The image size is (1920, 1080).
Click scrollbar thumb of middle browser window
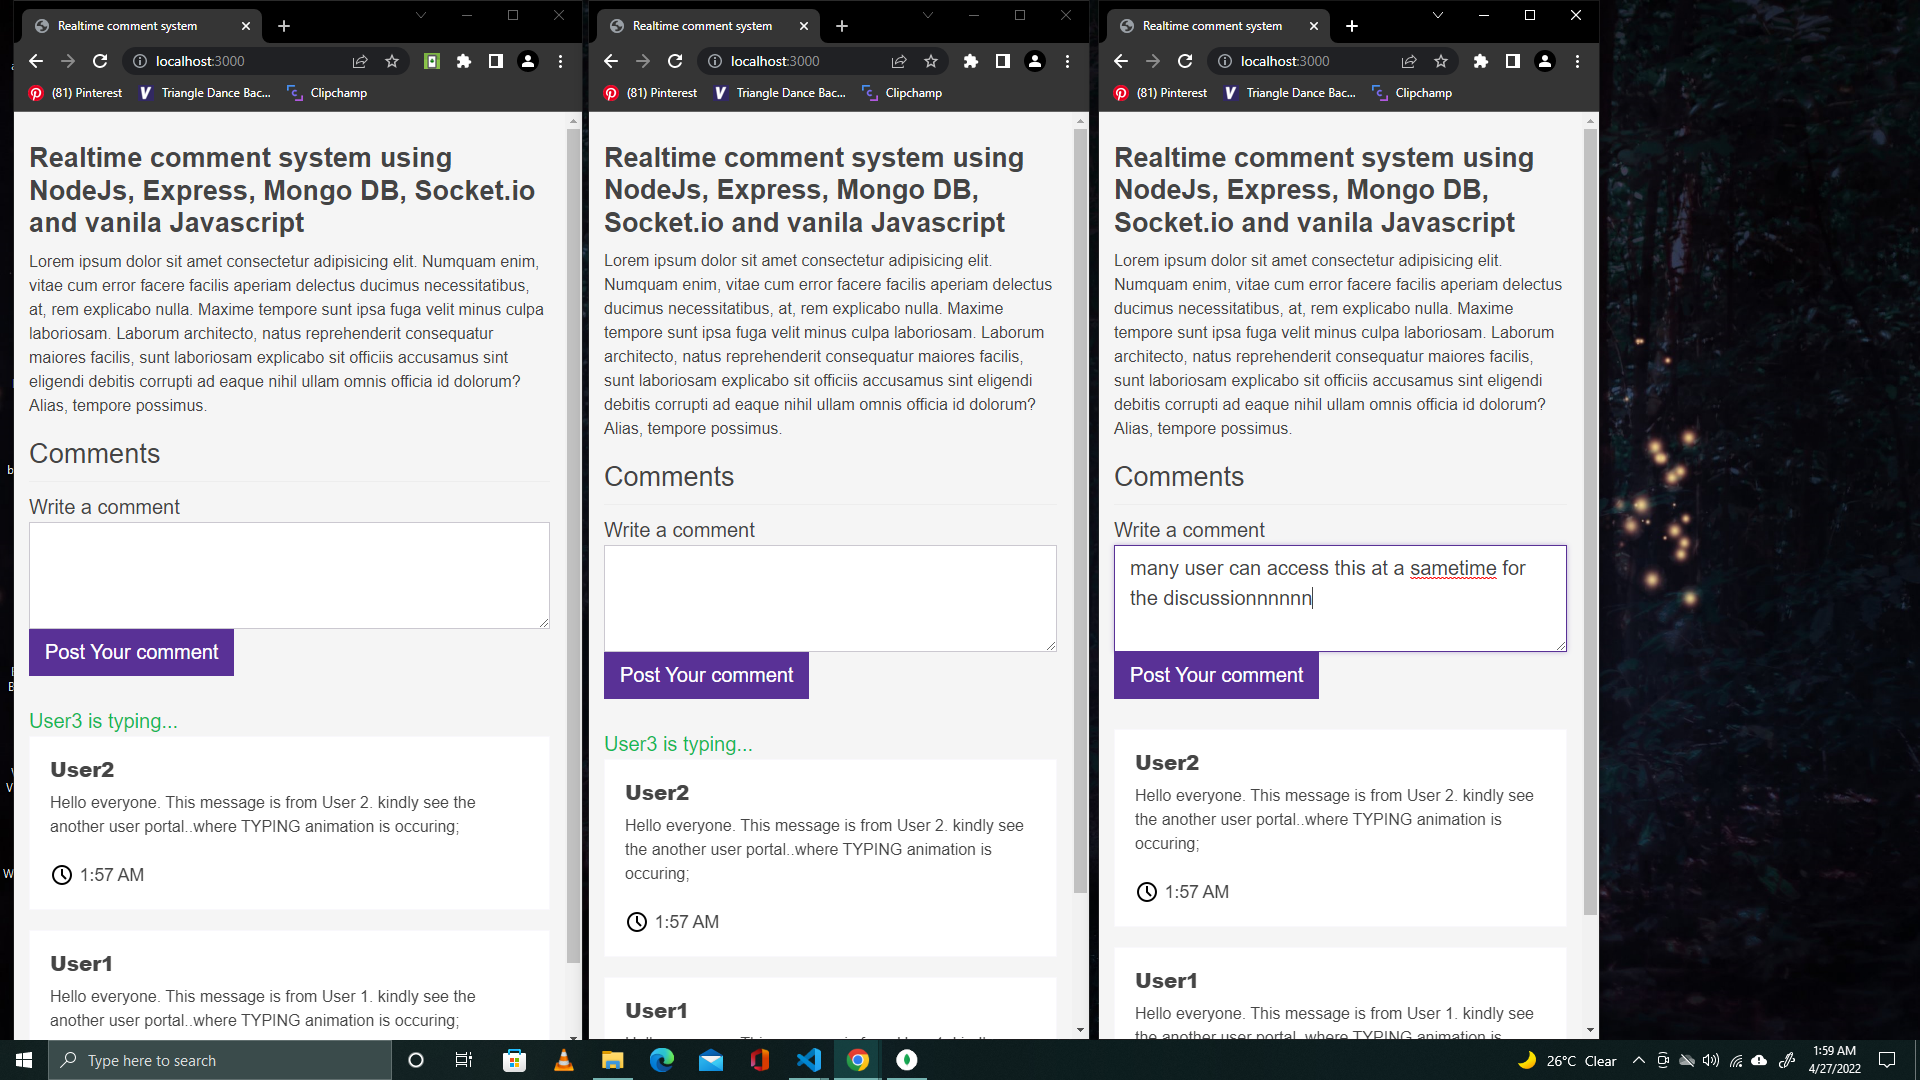point(1080,510)
